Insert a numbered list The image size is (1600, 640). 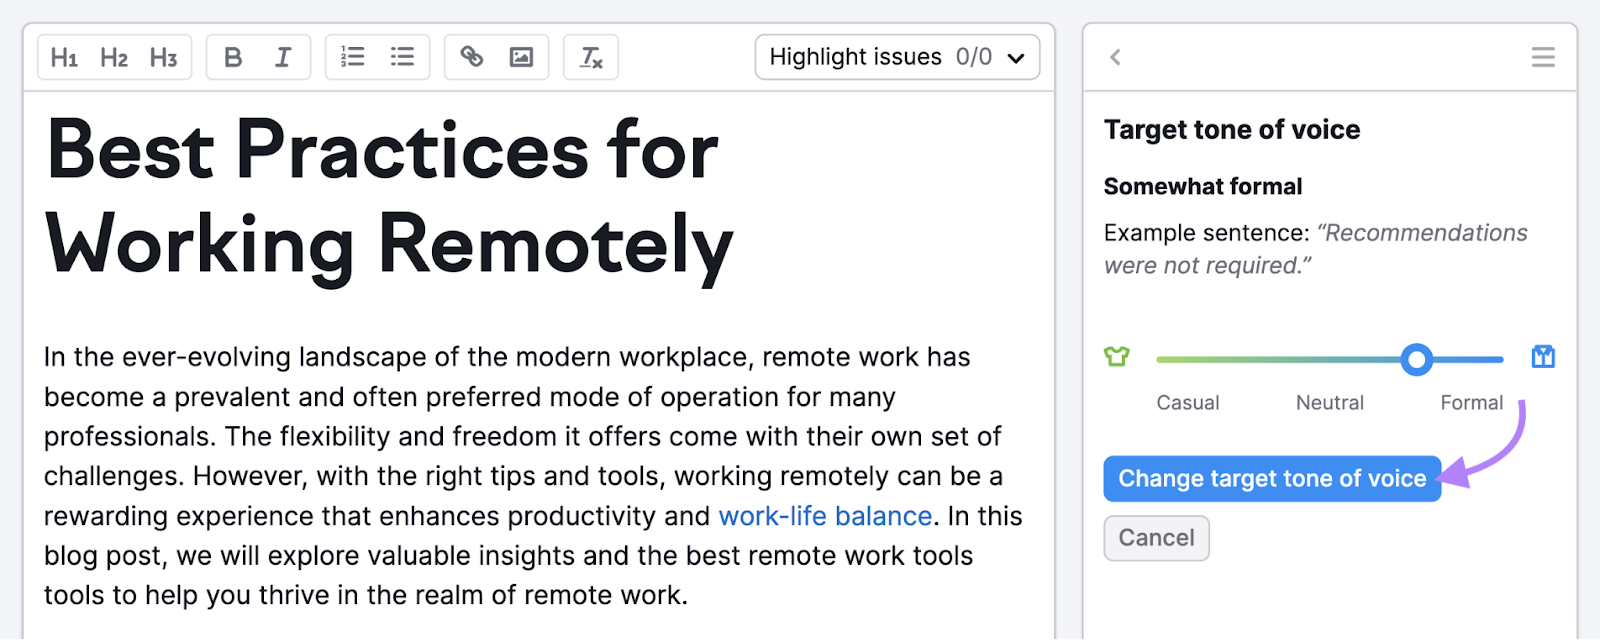point(352,57)
